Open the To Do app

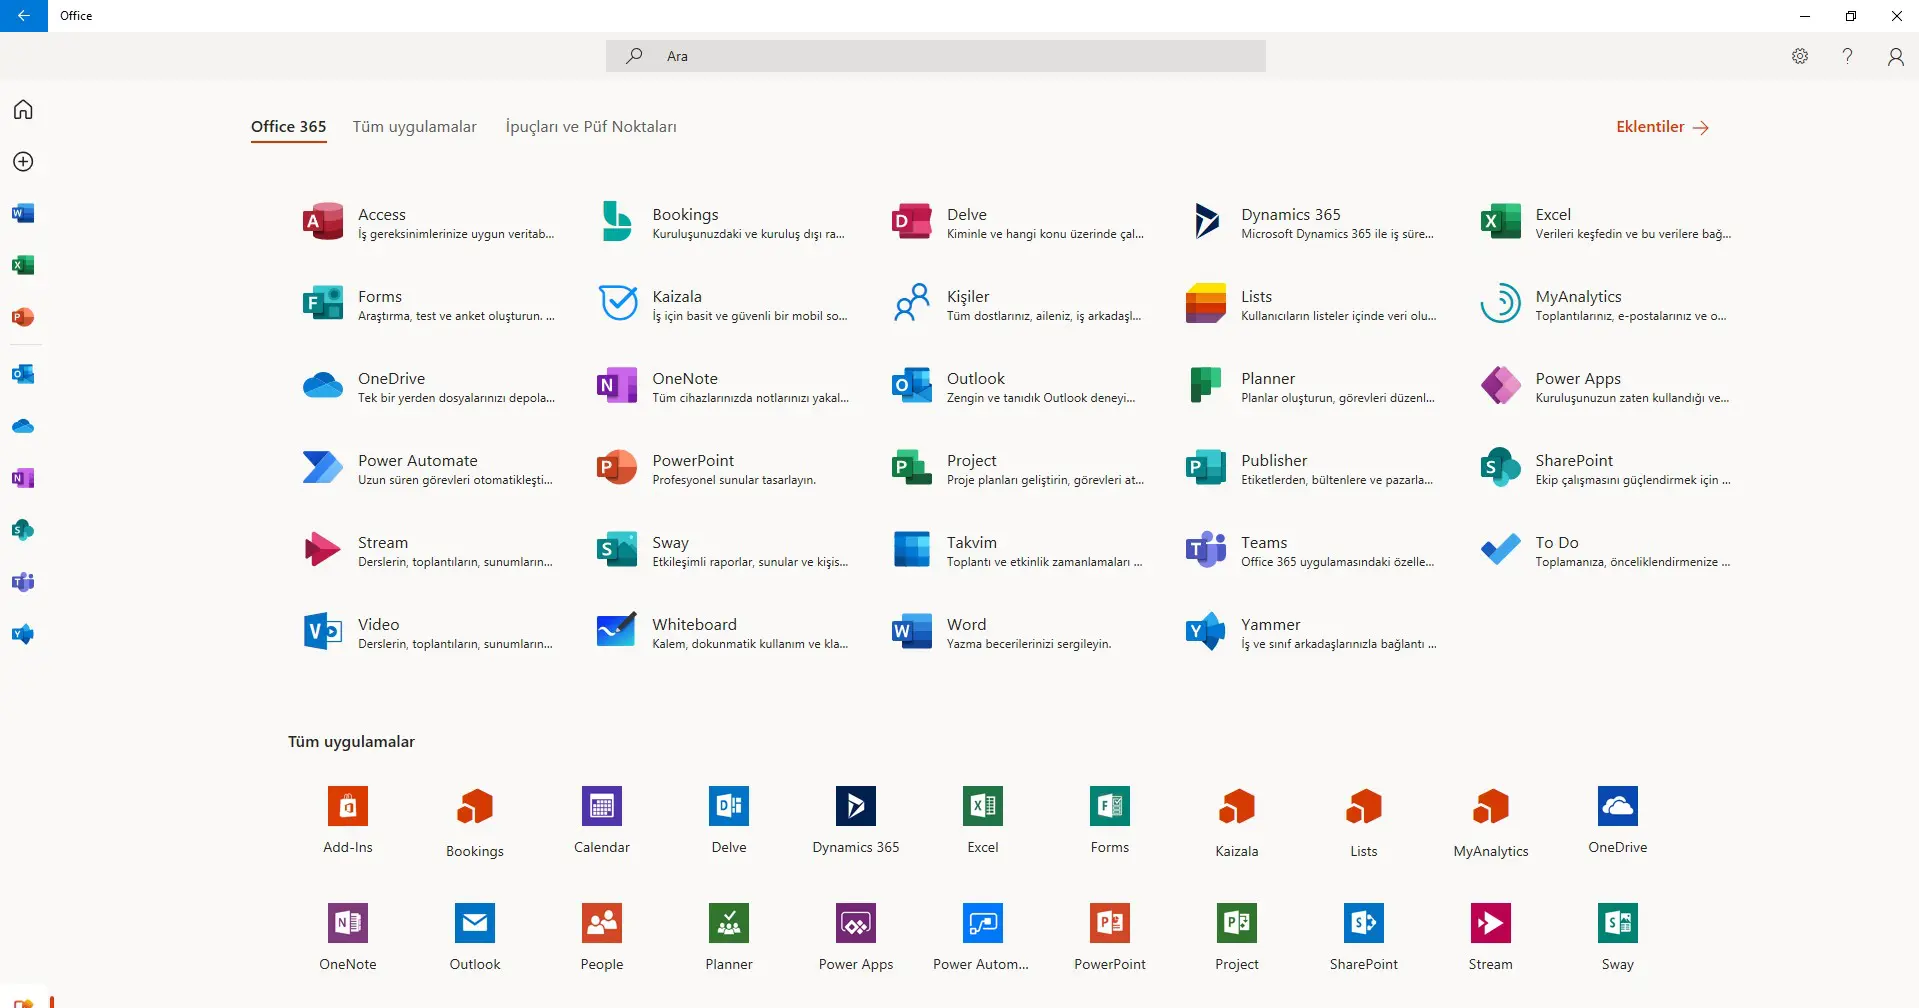1500,550
